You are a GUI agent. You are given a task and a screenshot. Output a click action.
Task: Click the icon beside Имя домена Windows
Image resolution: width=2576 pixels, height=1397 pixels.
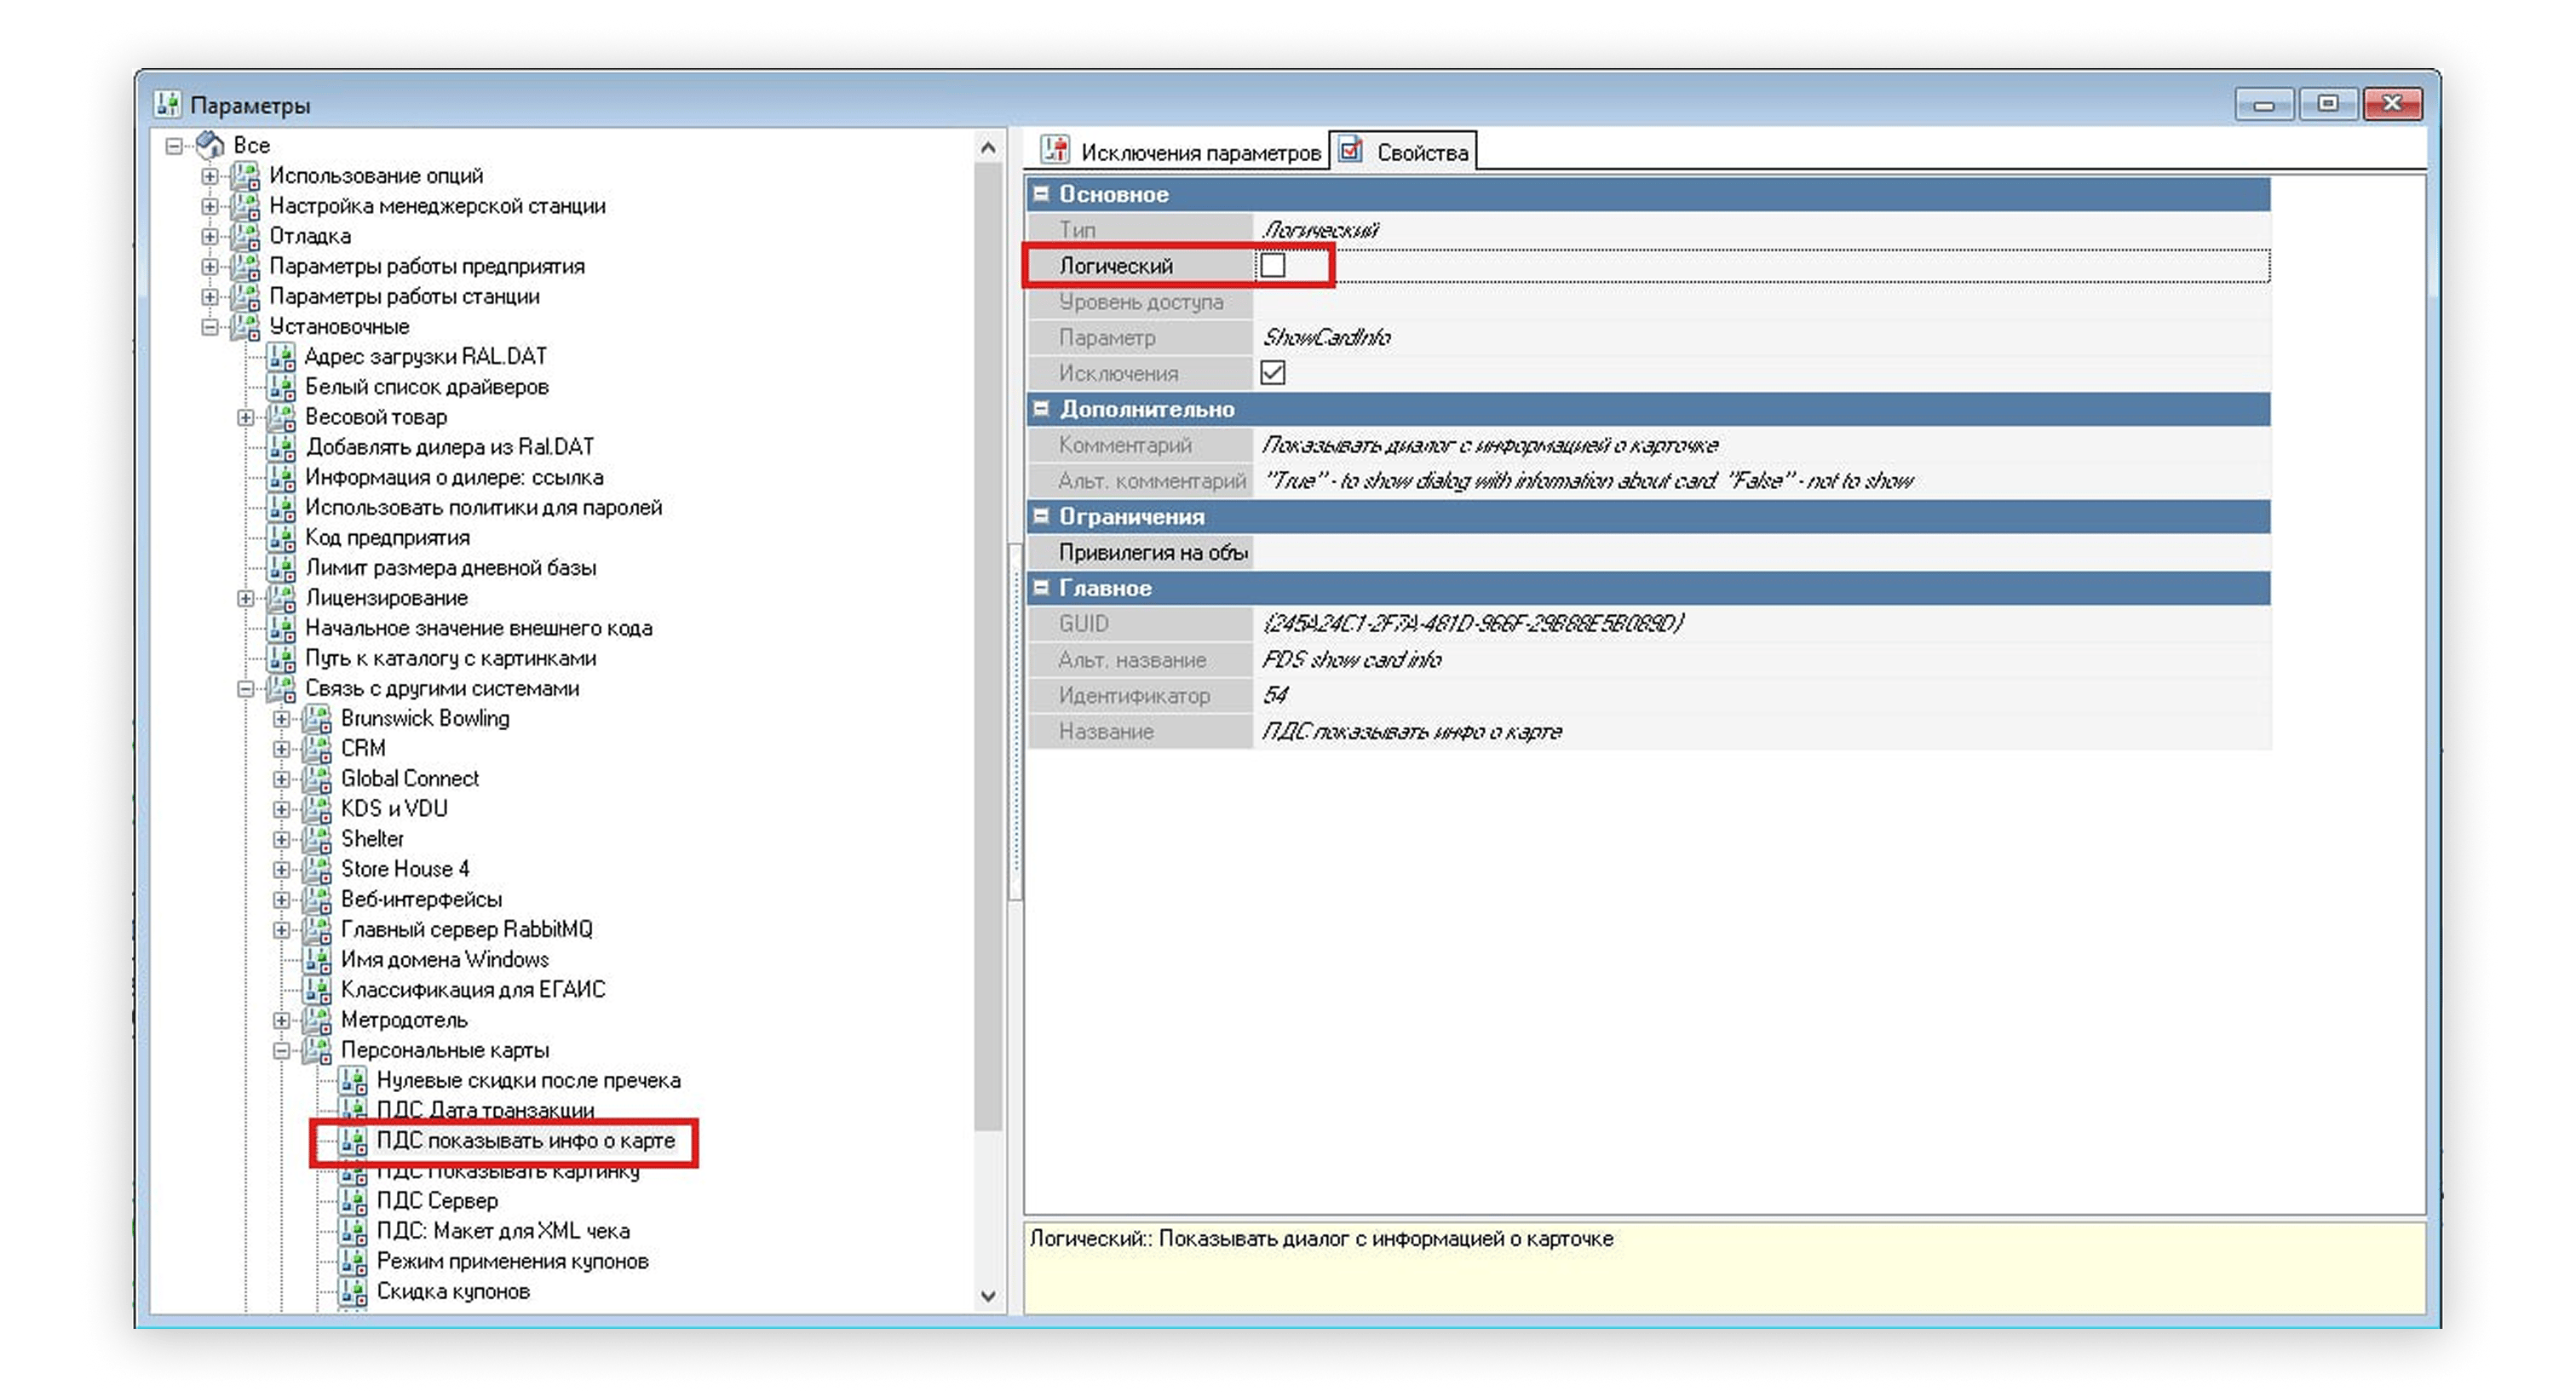[317, 960]
